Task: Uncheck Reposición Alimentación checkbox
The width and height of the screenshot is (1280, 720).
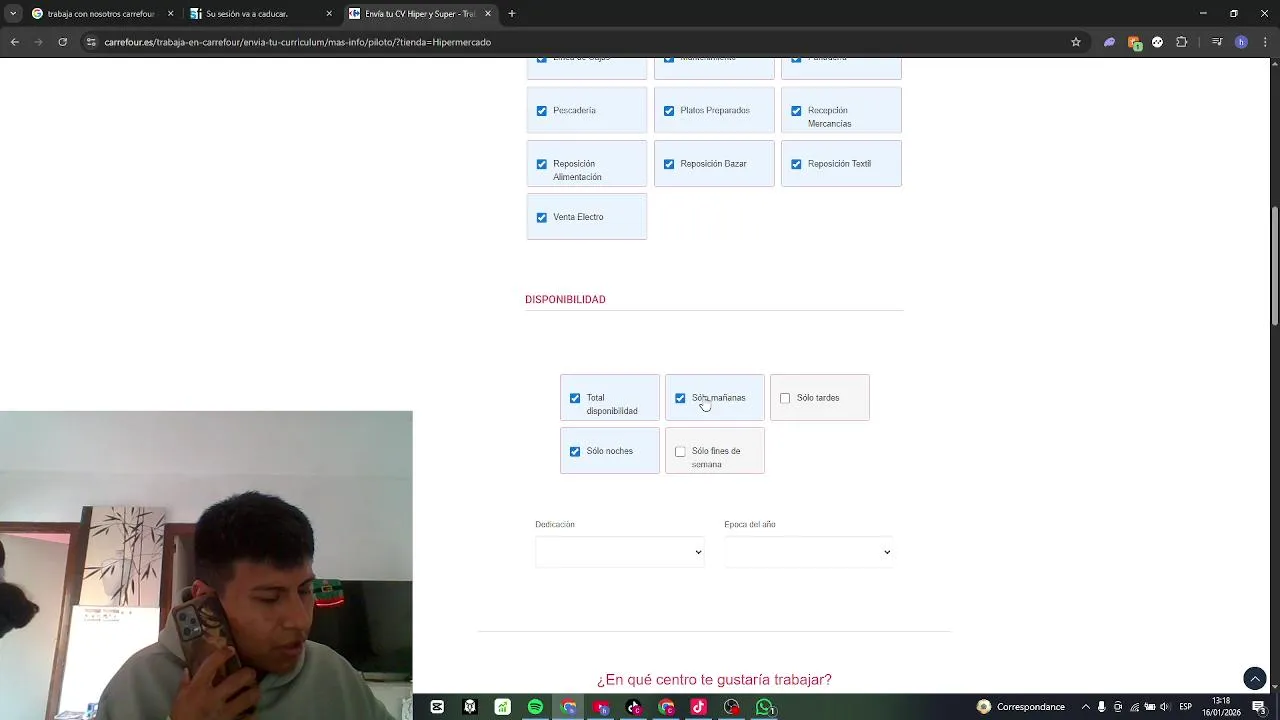Action: [x=542, y=164]
